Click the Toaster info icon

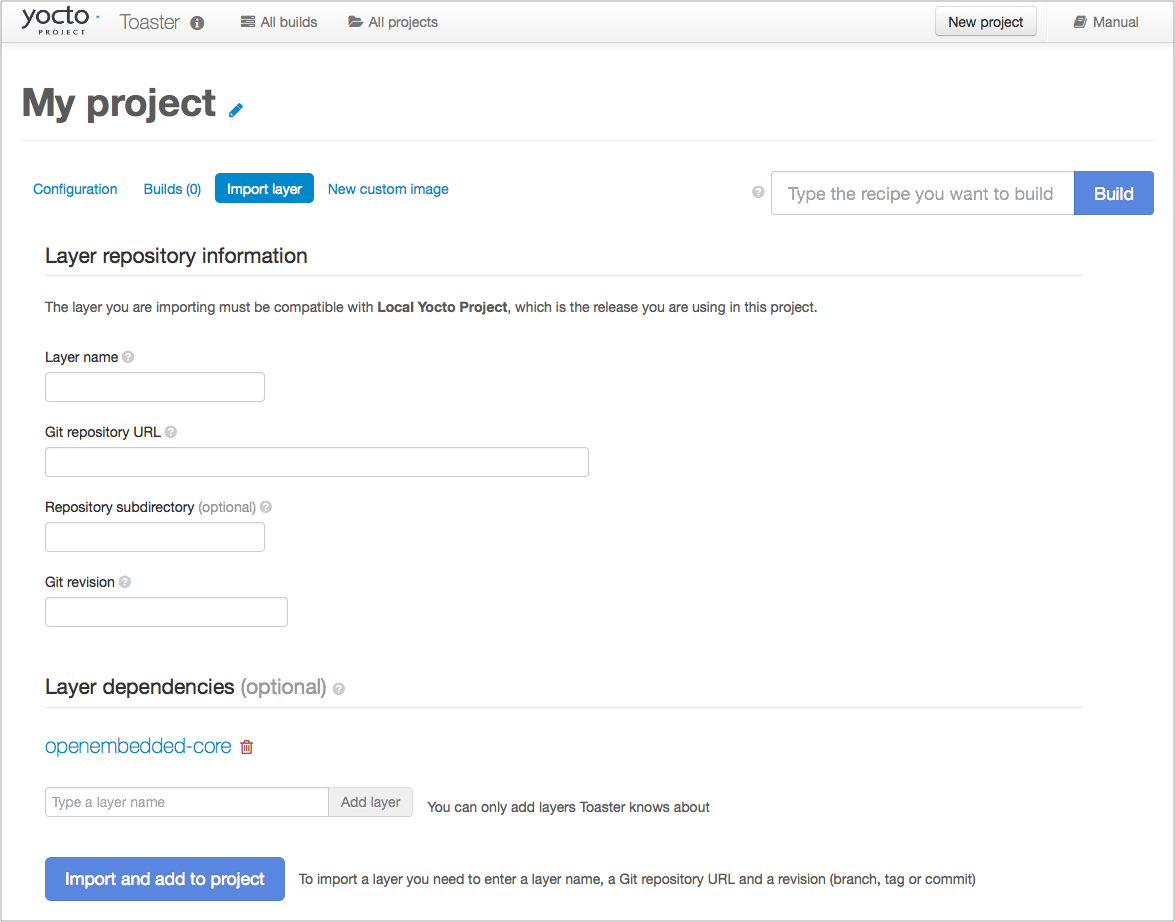[197, 23]
